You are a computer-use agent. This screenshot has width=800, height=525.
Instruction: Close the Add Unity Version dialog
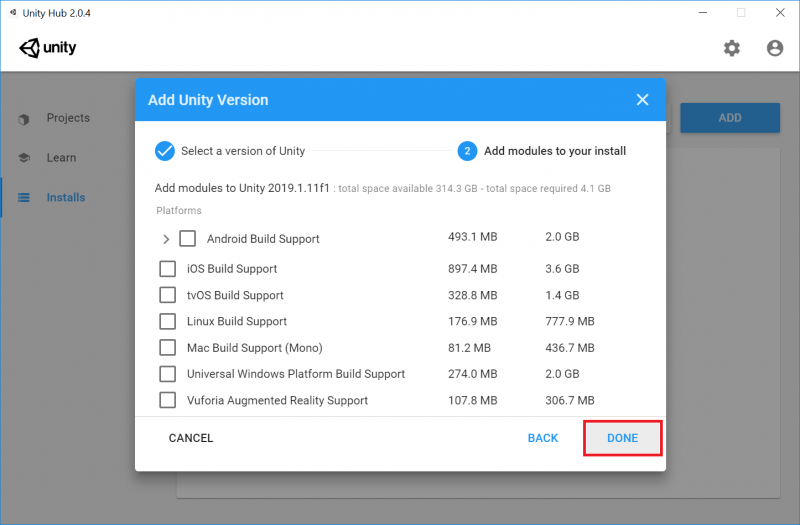642,99
